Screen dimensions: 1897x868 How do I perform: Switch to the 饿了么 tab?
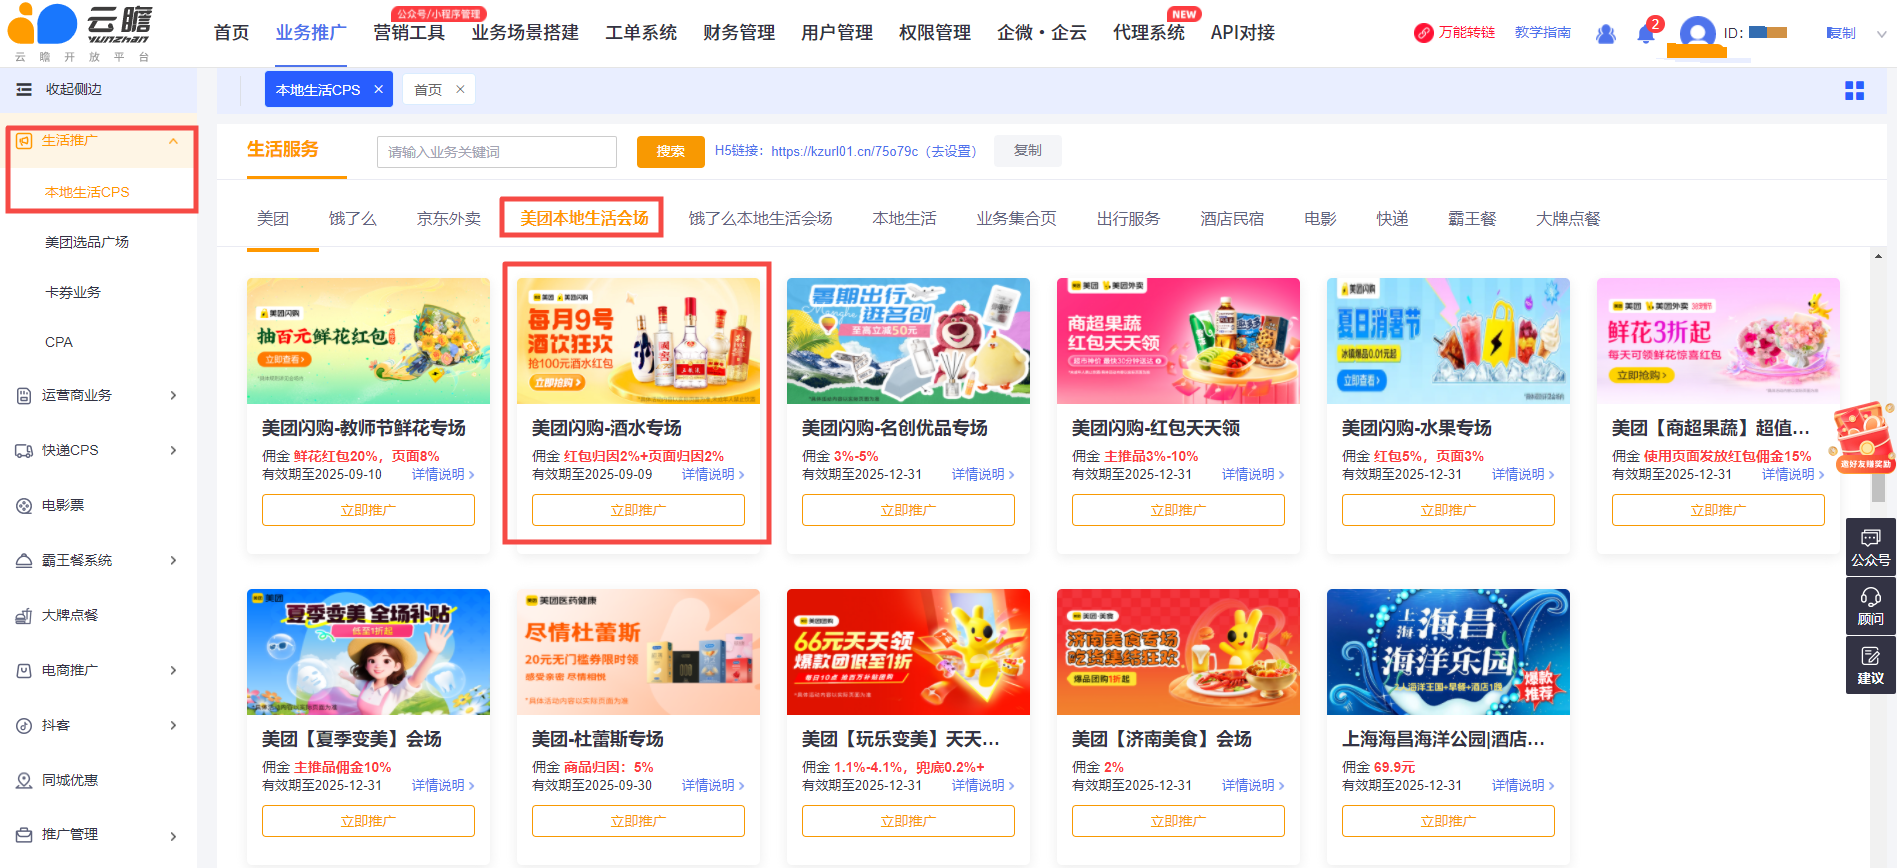pyautogui.click(x=352, y=218)
